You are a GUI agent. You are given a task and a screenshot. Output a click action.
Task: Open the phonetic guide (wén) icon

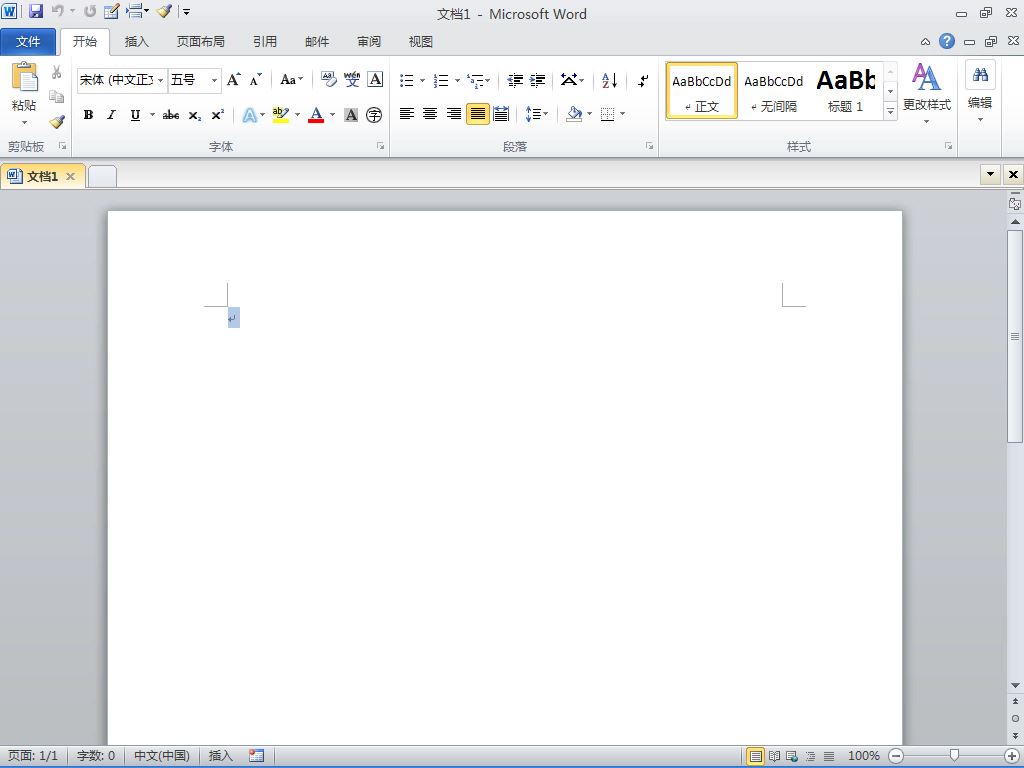(x=352, y=80)
